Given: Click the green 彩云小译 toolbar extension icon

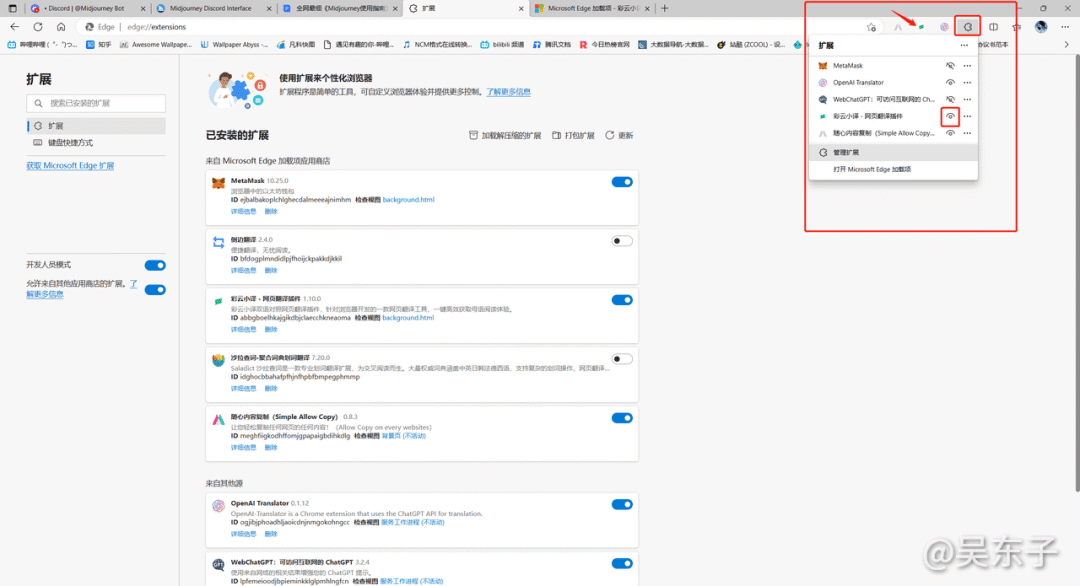Looking at the screenshot, I should (x=921, y=27).
